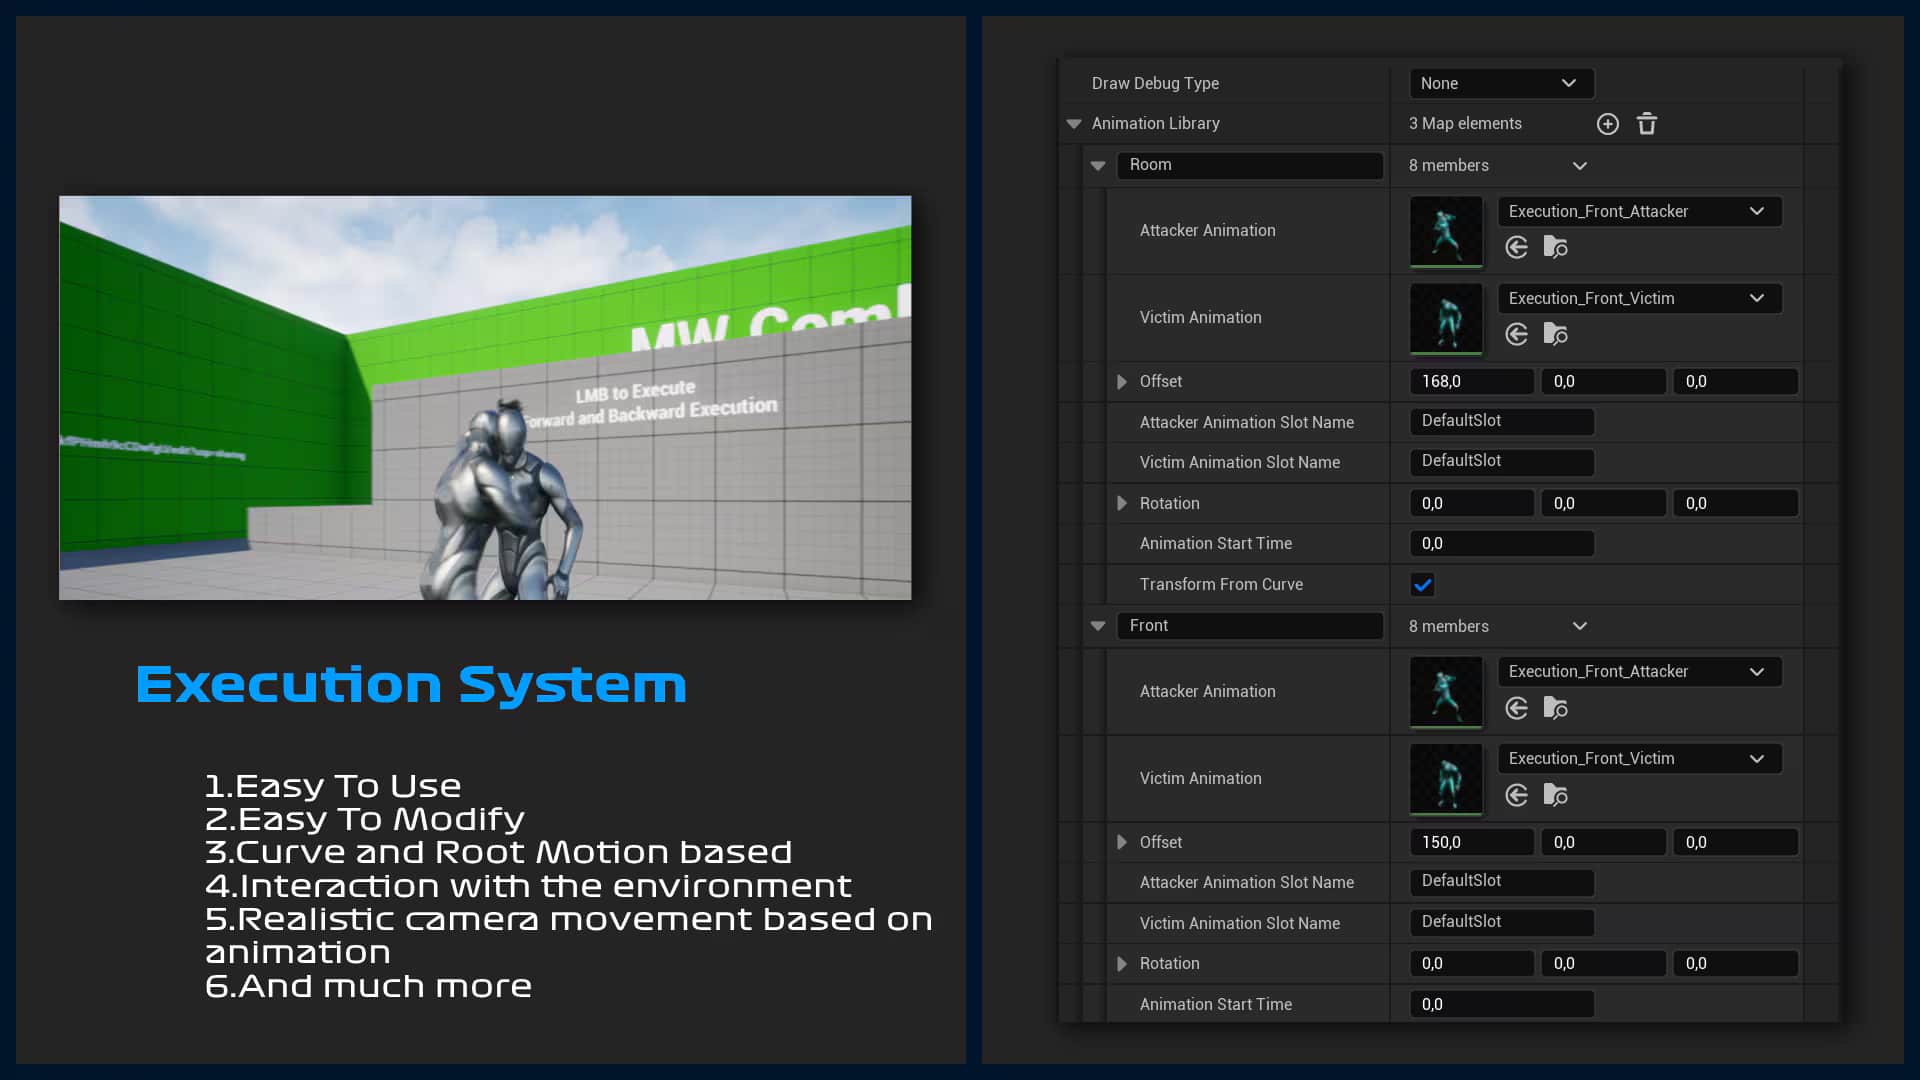The height and width of the screenshot is (1080, 1920).
Task: Browse to Front Victim Animation asset
Action: [x=1555, y=795]
